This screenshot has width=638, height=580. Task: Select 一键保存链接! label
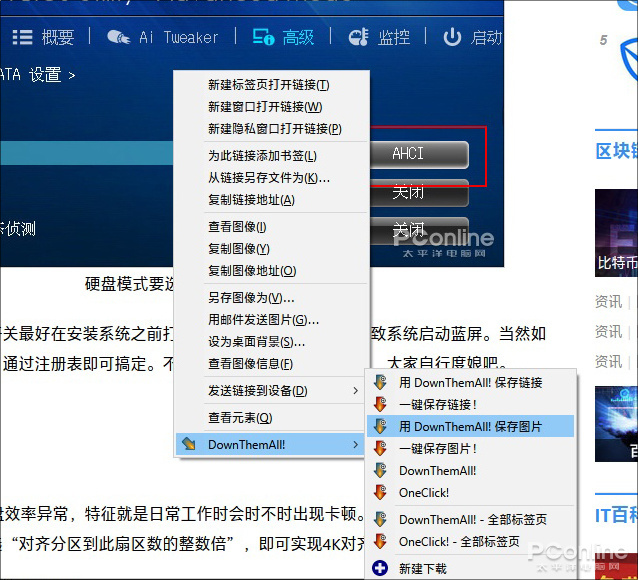[437, 405]
